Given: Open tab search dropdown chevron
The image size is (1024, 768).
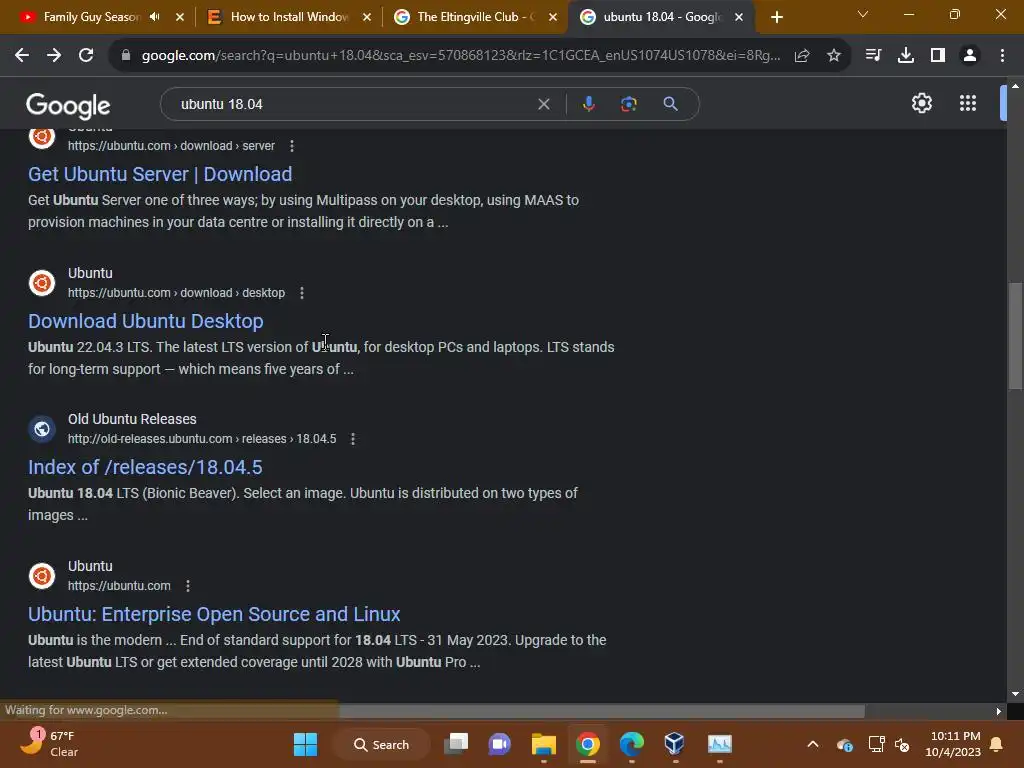Looking at the screenshot, I should coord(863,14).
